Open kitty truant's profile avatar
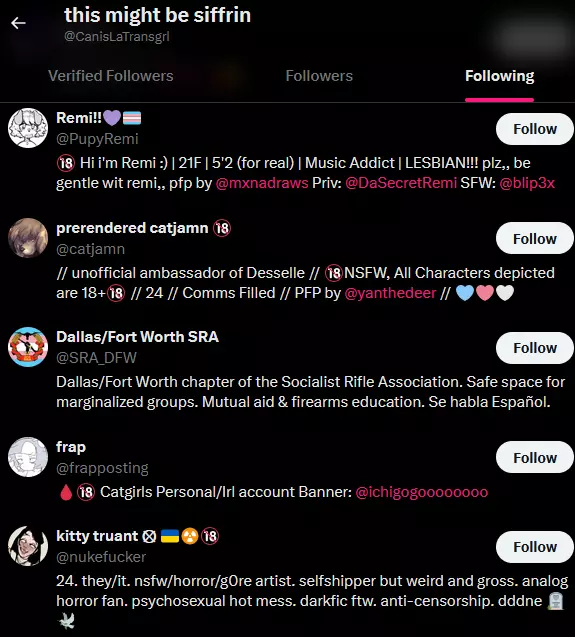Image resolution: width=575 pixels, height=637 pixels. tap(28, 546)
